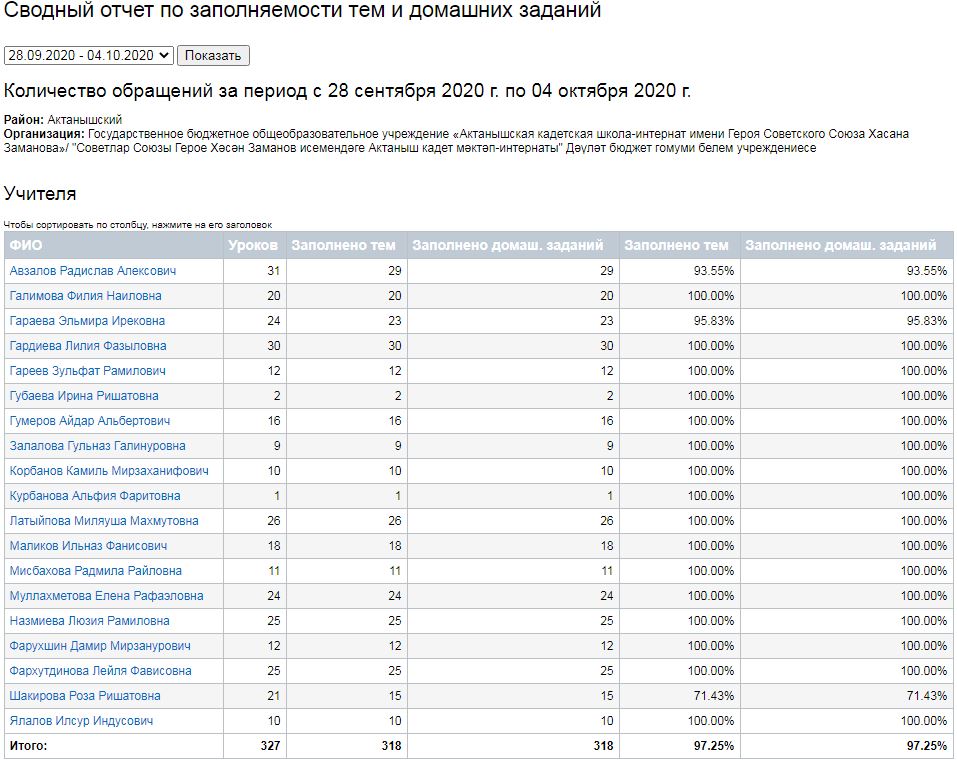Sort table by Уроков column header

point(253,245)
